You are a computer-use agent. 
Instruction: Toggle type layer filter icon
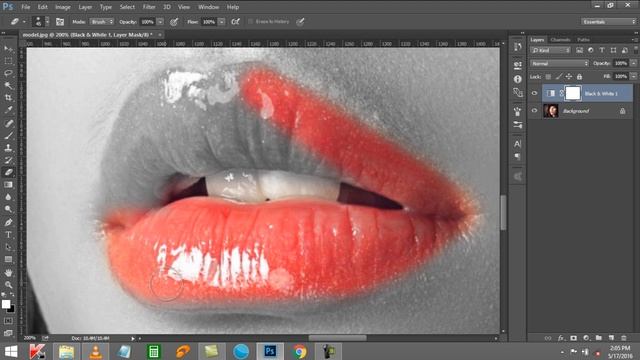click(x=602, y=50)
